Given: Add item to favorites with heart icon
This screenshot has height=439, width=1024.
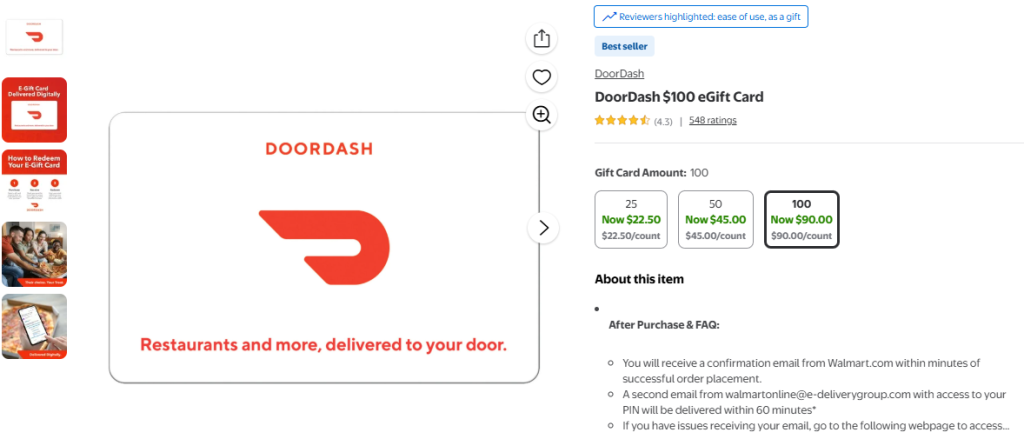Looking at the screenshot, I should tap(541, 77).
